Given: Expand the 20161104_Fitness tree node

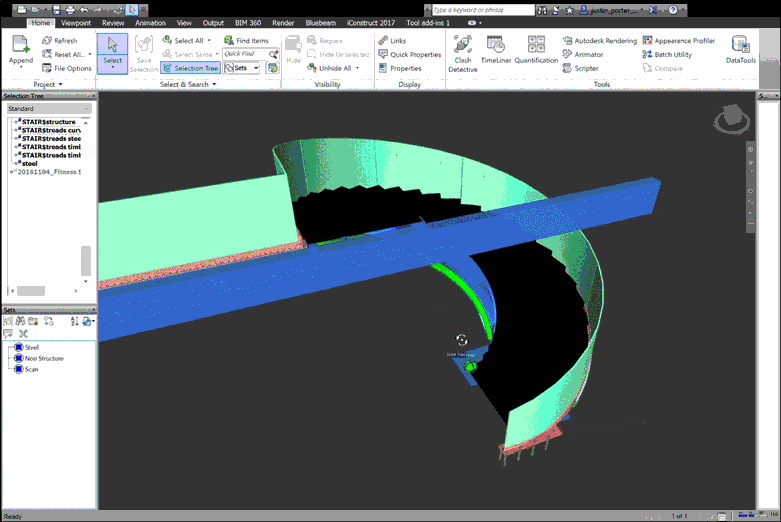Looking at the screenshot, I should [11, 172].
